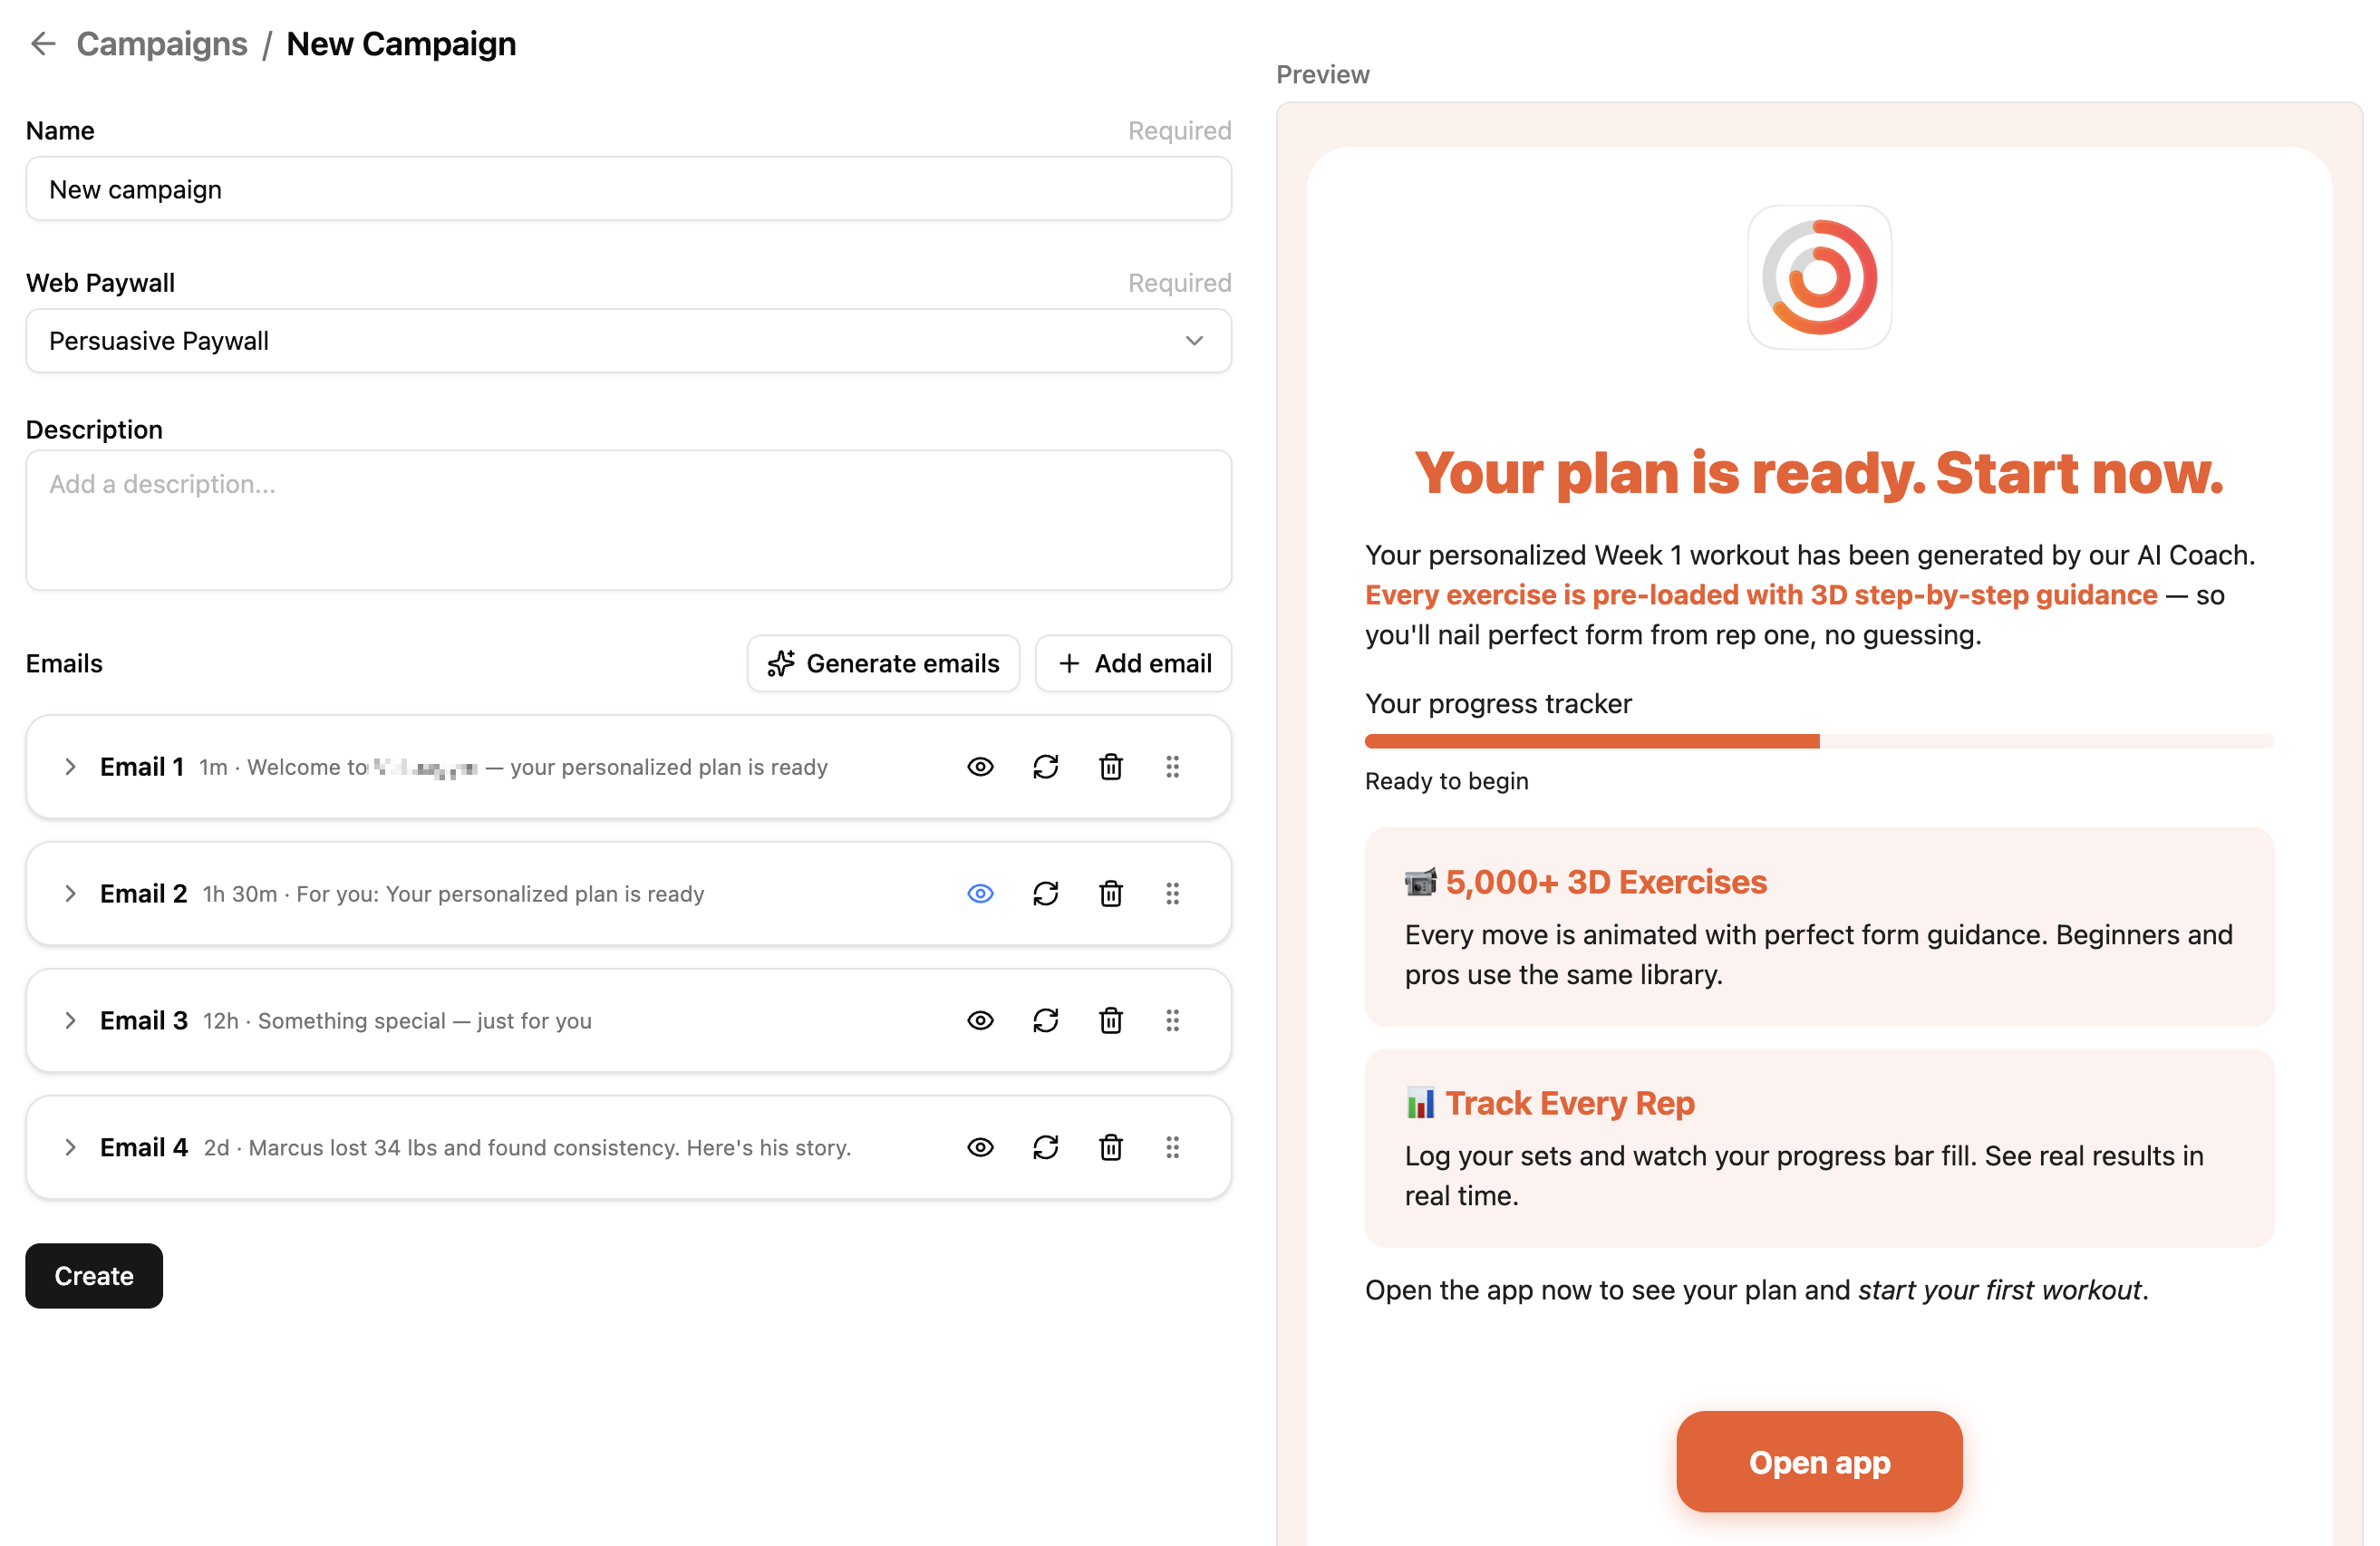The image size is (2380, 1546).
Task: Regenerate Email 3 with refresh icon
Action: 1045,1020
